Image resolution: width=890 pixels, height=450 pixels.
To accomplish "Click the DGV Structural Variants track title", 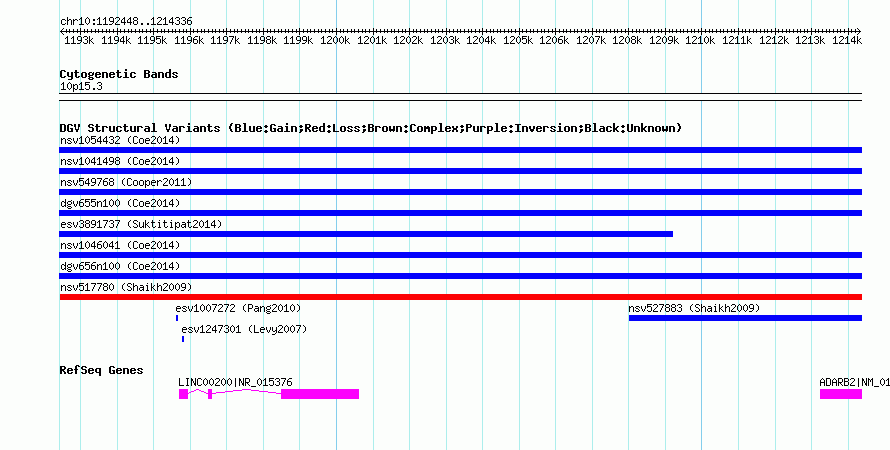I will [x=371, y=128].
